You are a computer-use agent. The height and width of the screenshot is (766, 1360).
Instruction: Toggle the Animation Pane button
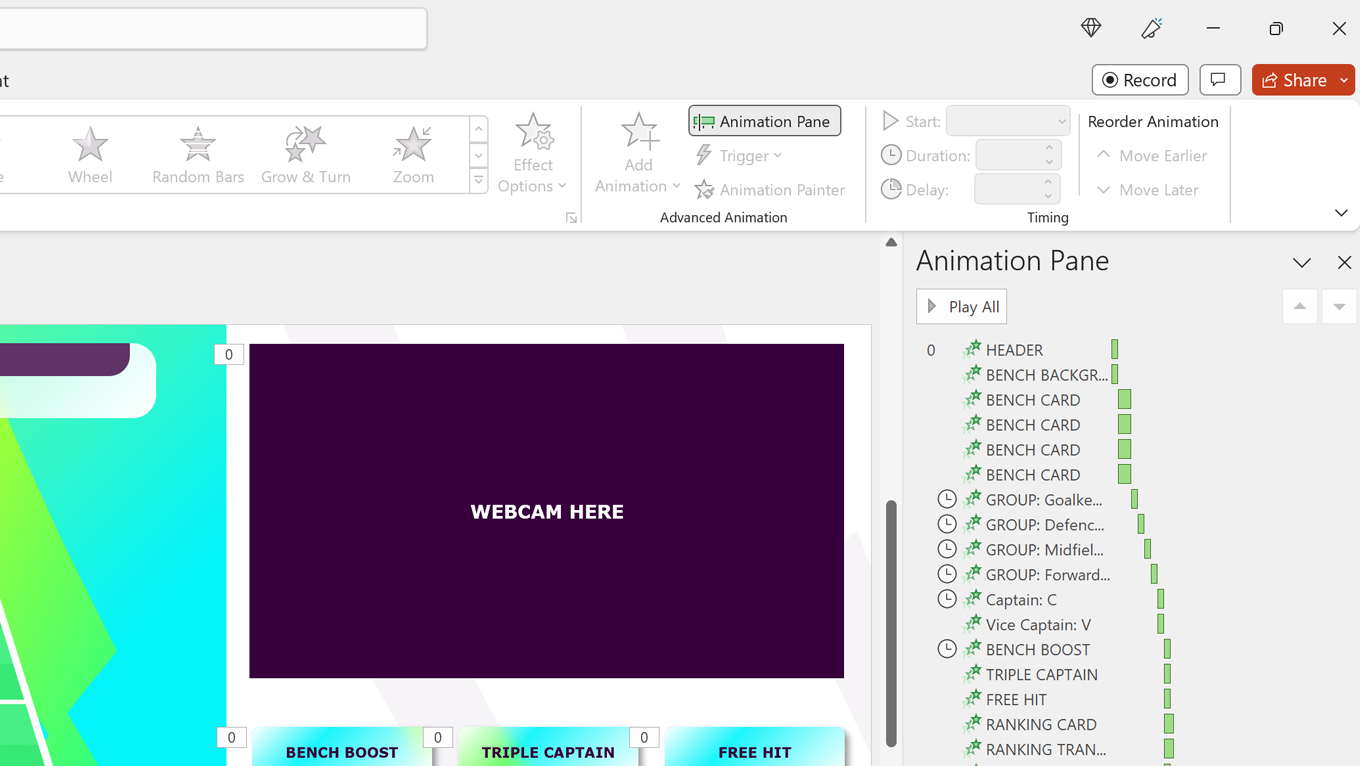(x=765, y=121)
